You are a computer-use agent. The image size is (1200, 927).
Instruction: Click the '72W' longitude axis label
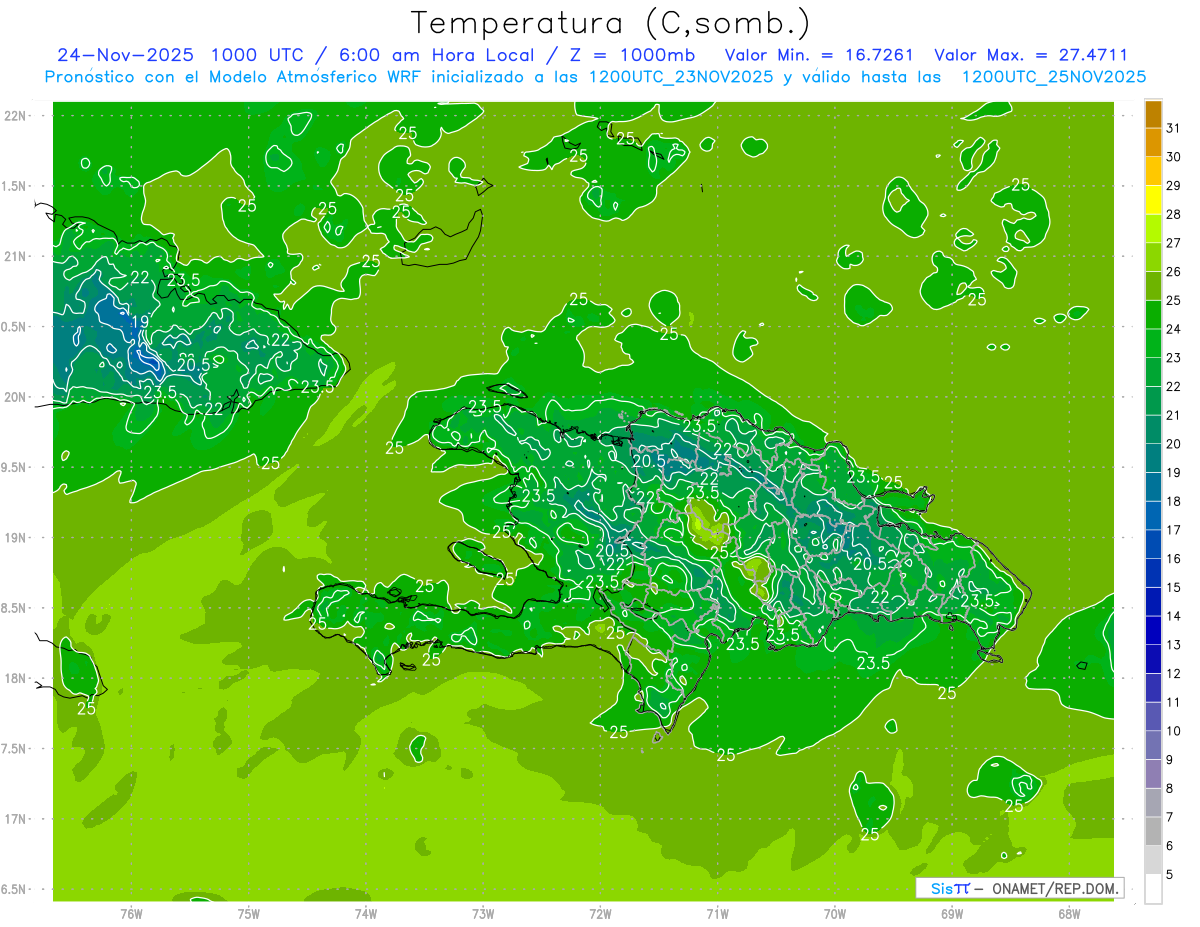tap(600, 914)
